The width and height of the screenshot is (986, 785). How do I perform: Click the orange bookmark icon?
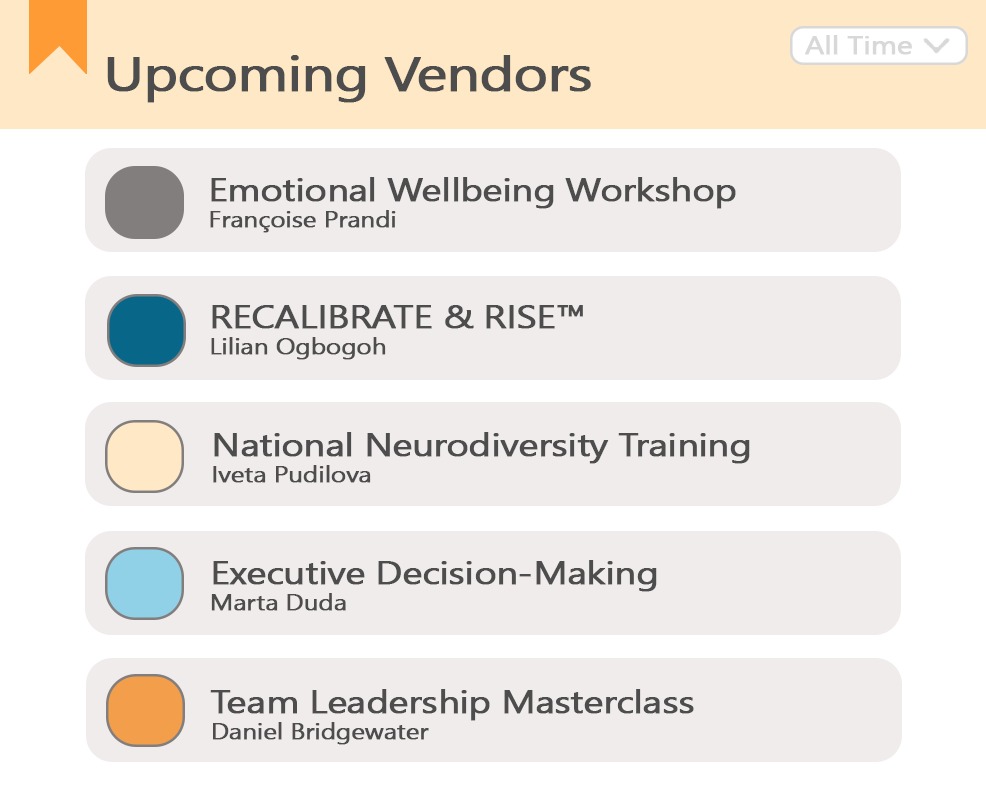tap(57, 35)
